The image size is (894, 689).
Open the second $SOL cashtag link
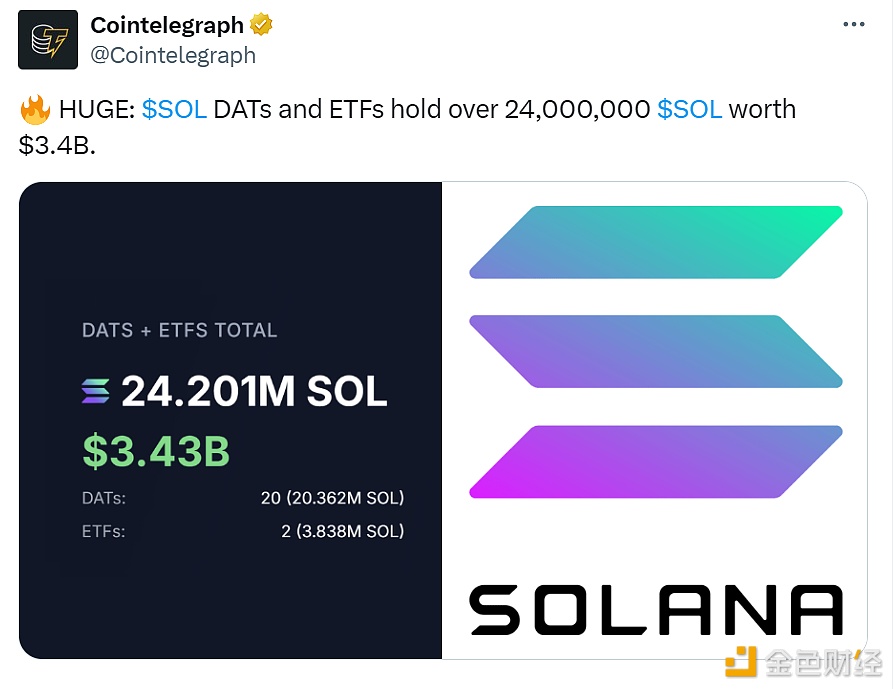pos(688,108)
